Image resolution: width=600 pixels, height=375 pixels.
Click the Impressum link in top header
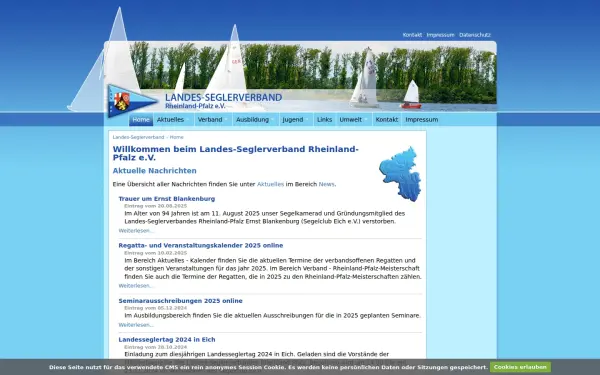(440, 35)
